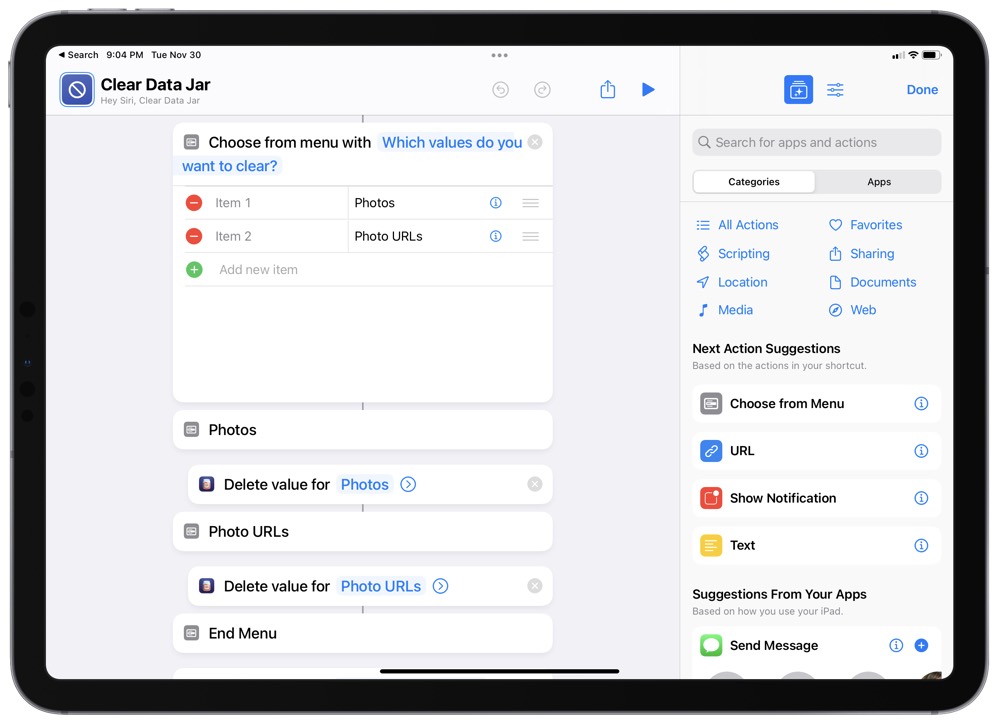The image size is (1000, 725).
Task: Tap the search apps and actions field
Action: point(815,142)
